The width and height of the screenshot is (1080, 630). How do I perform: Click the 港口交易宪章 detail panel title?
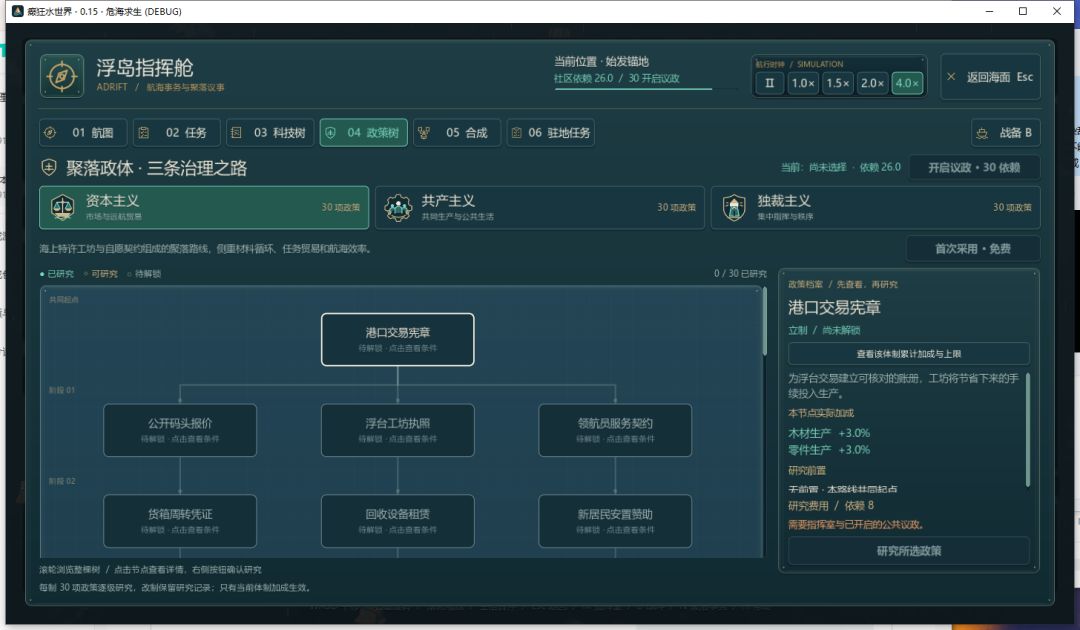[834, 307]
